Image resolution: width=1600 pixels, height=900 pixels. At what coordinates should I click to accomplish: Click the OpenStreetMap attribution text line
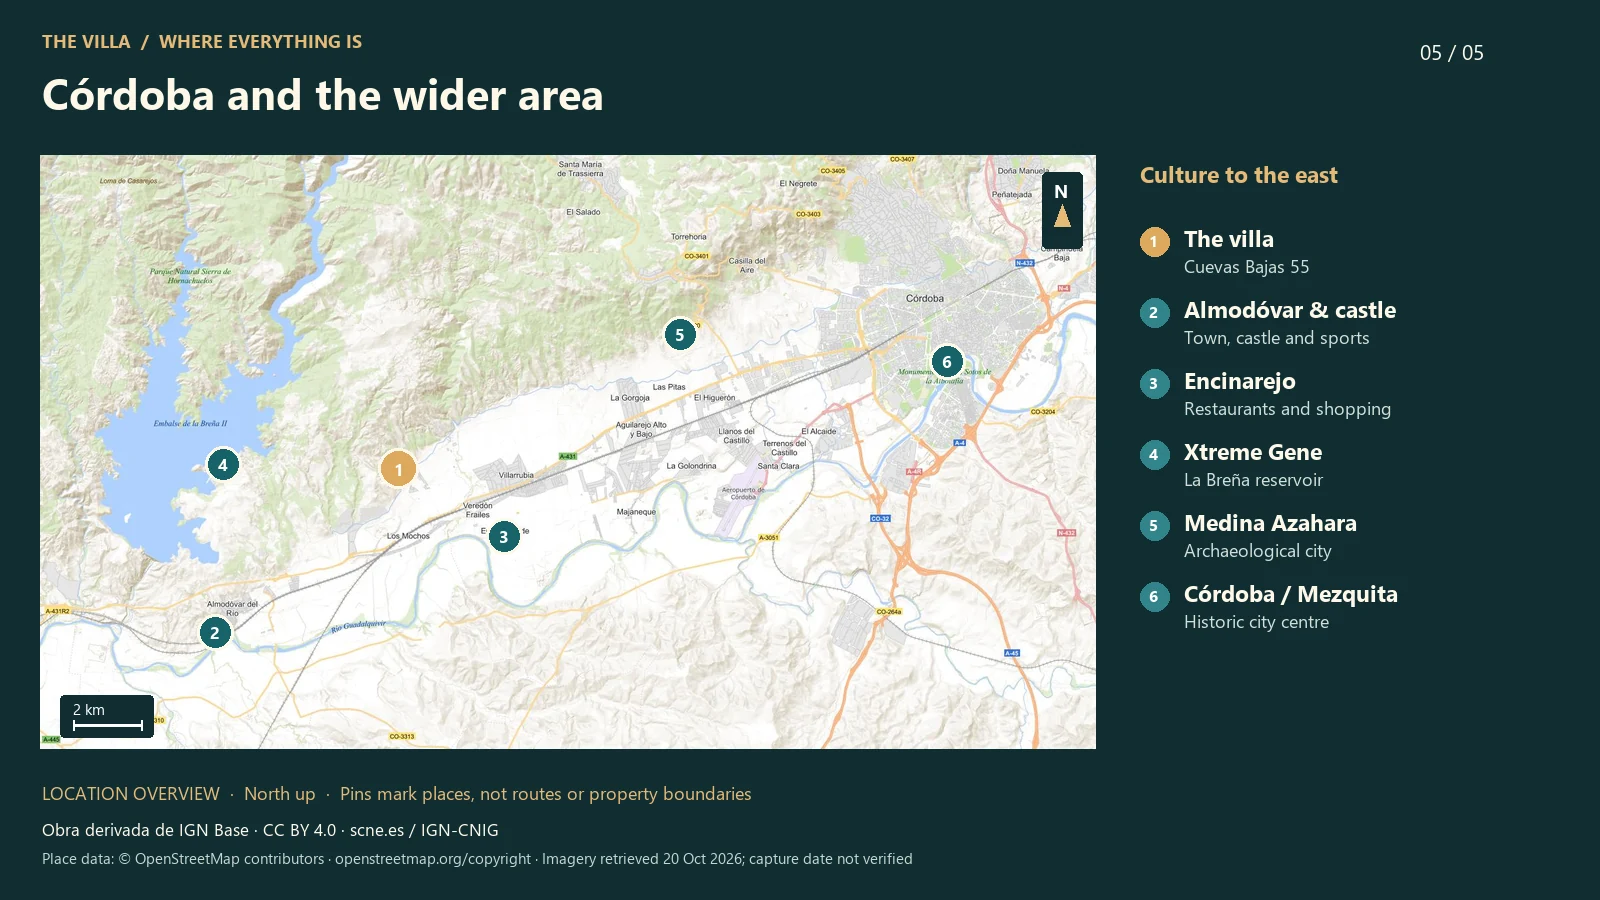[477, 859]
